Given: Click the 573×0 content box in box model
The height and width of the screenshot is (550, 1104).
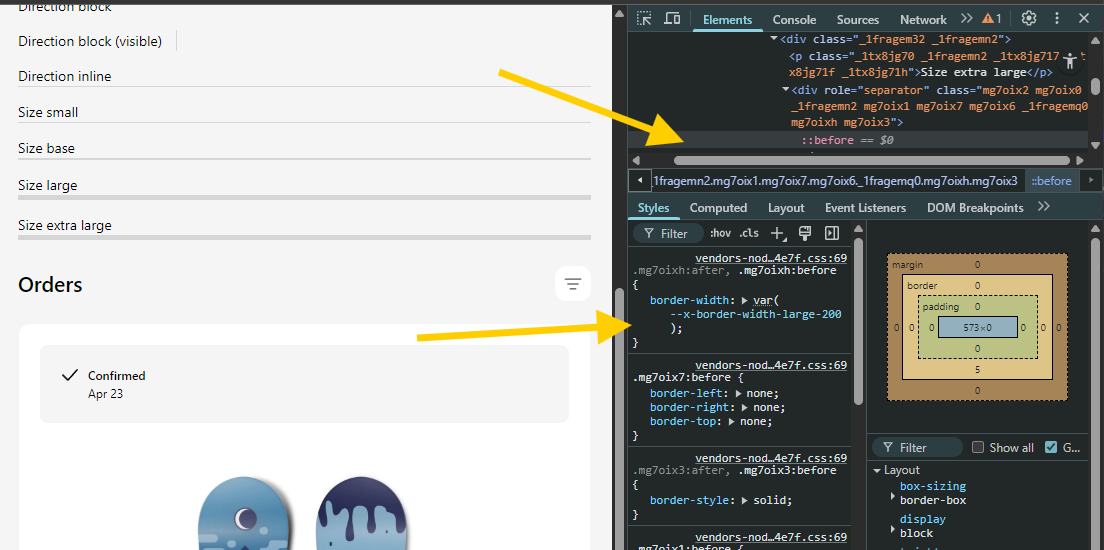Looking at the screenshot, I should coord(977,327).
